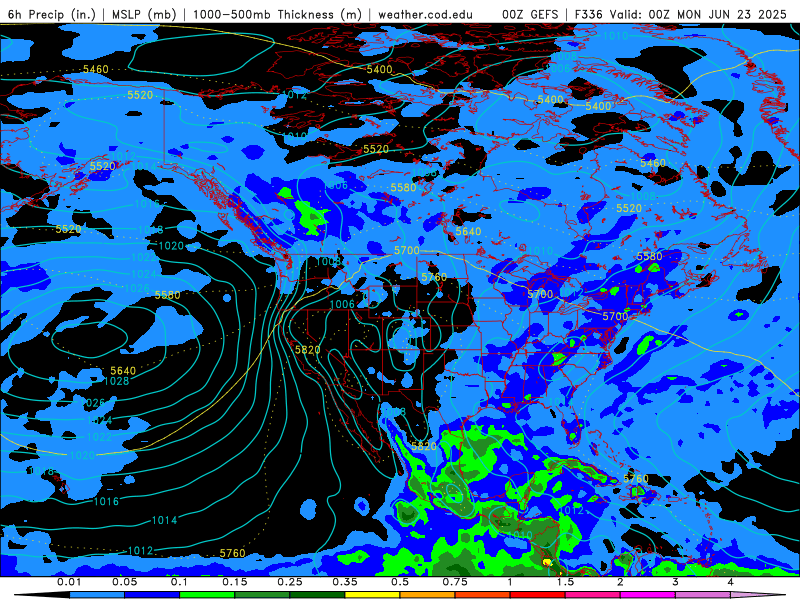Screen dimensions: 800x600
Task: Click the 'weather.cod.edu' source text
Action: (x=425, y=14)
